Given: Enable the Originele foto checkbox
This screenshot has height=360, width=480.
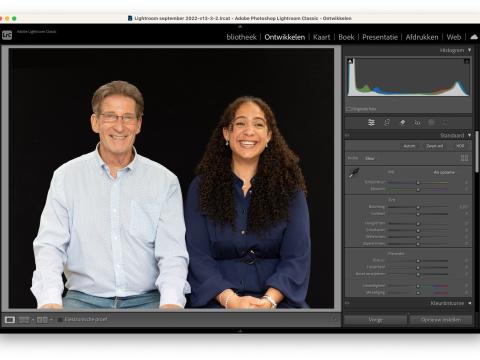Looking at the screenshot, I should pyautogui.click(x=348, y=109).
